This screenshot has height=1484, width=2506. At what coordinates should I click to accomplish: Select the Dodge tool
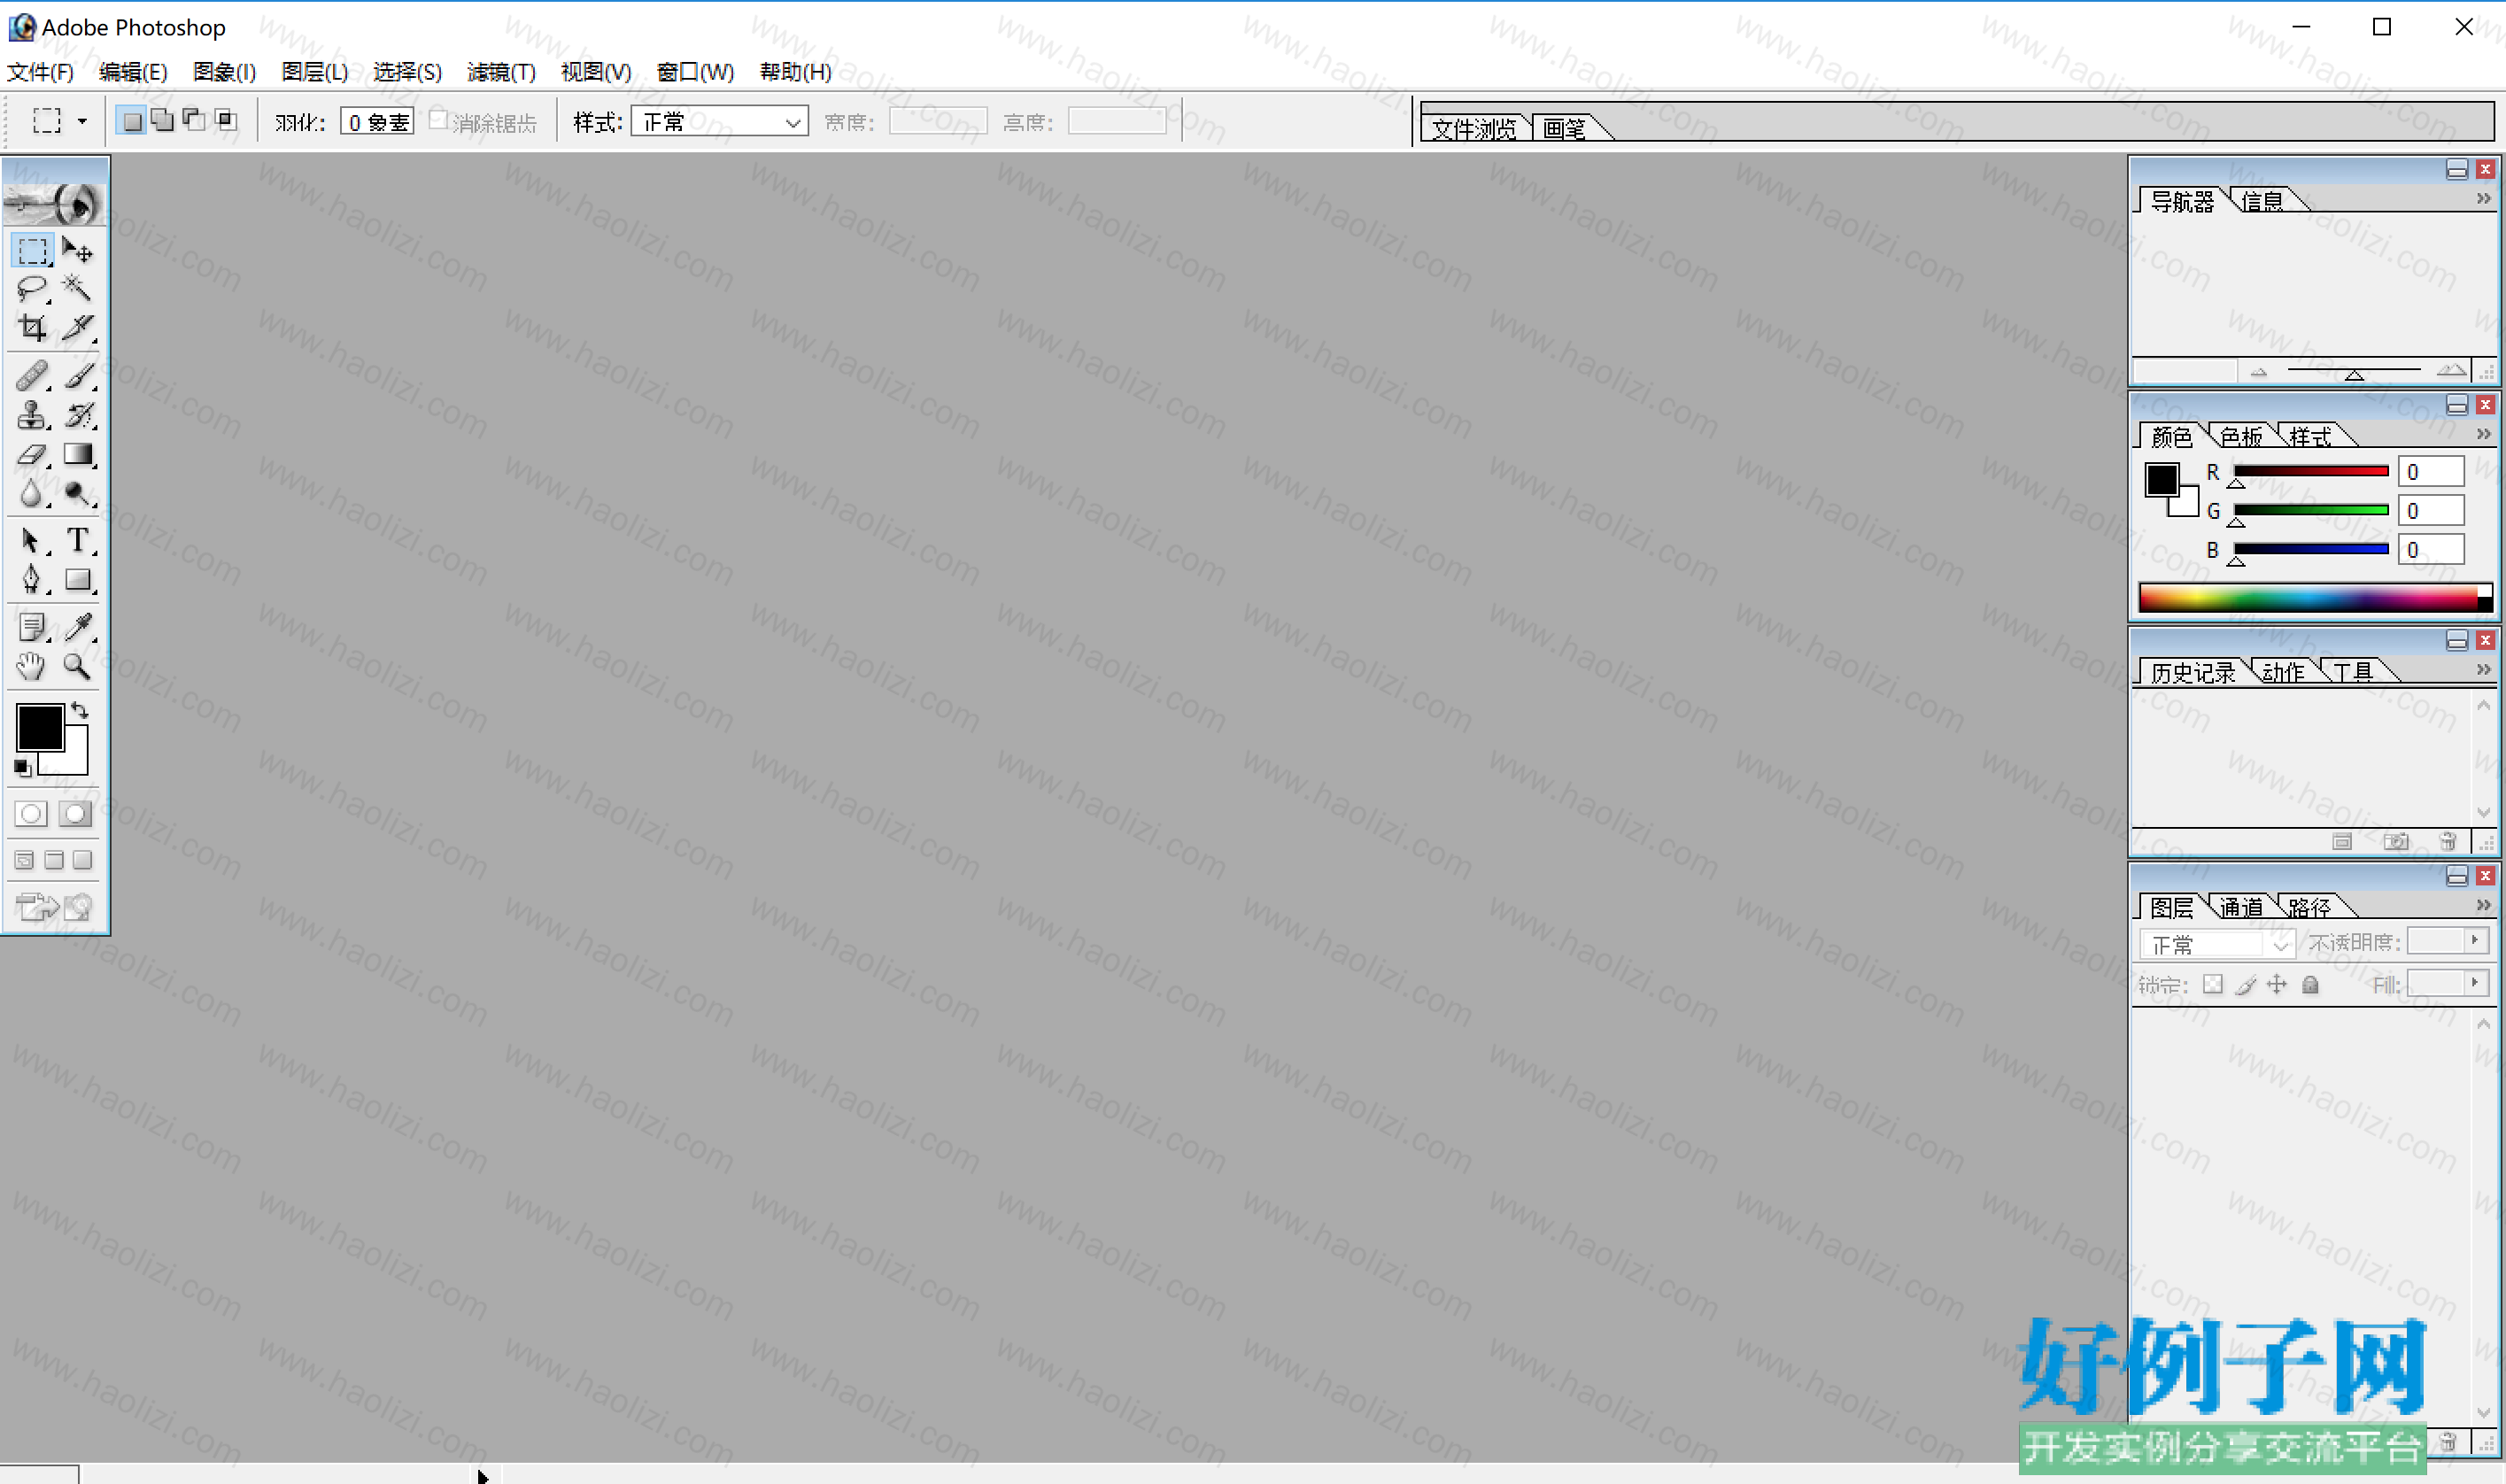coord(78,494)
